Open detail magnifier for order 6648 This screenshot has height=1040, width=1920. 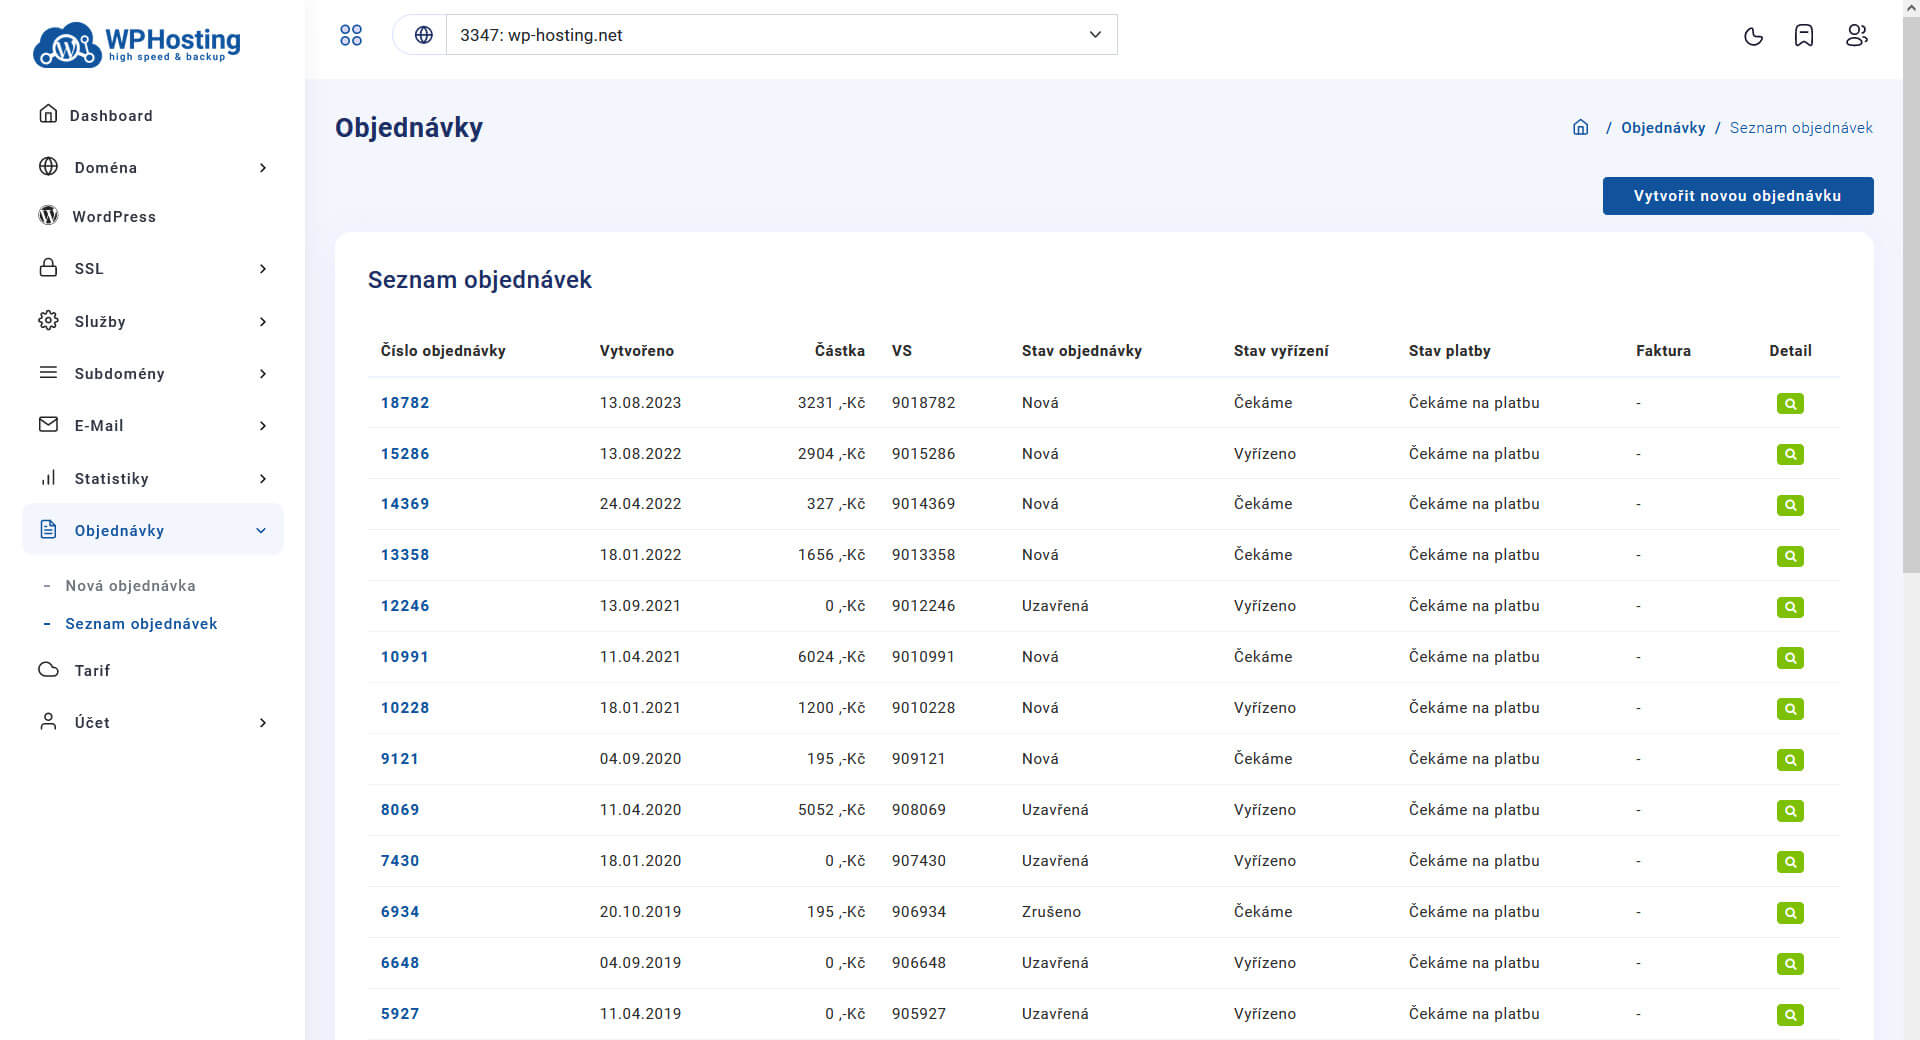pos(1790,964)
